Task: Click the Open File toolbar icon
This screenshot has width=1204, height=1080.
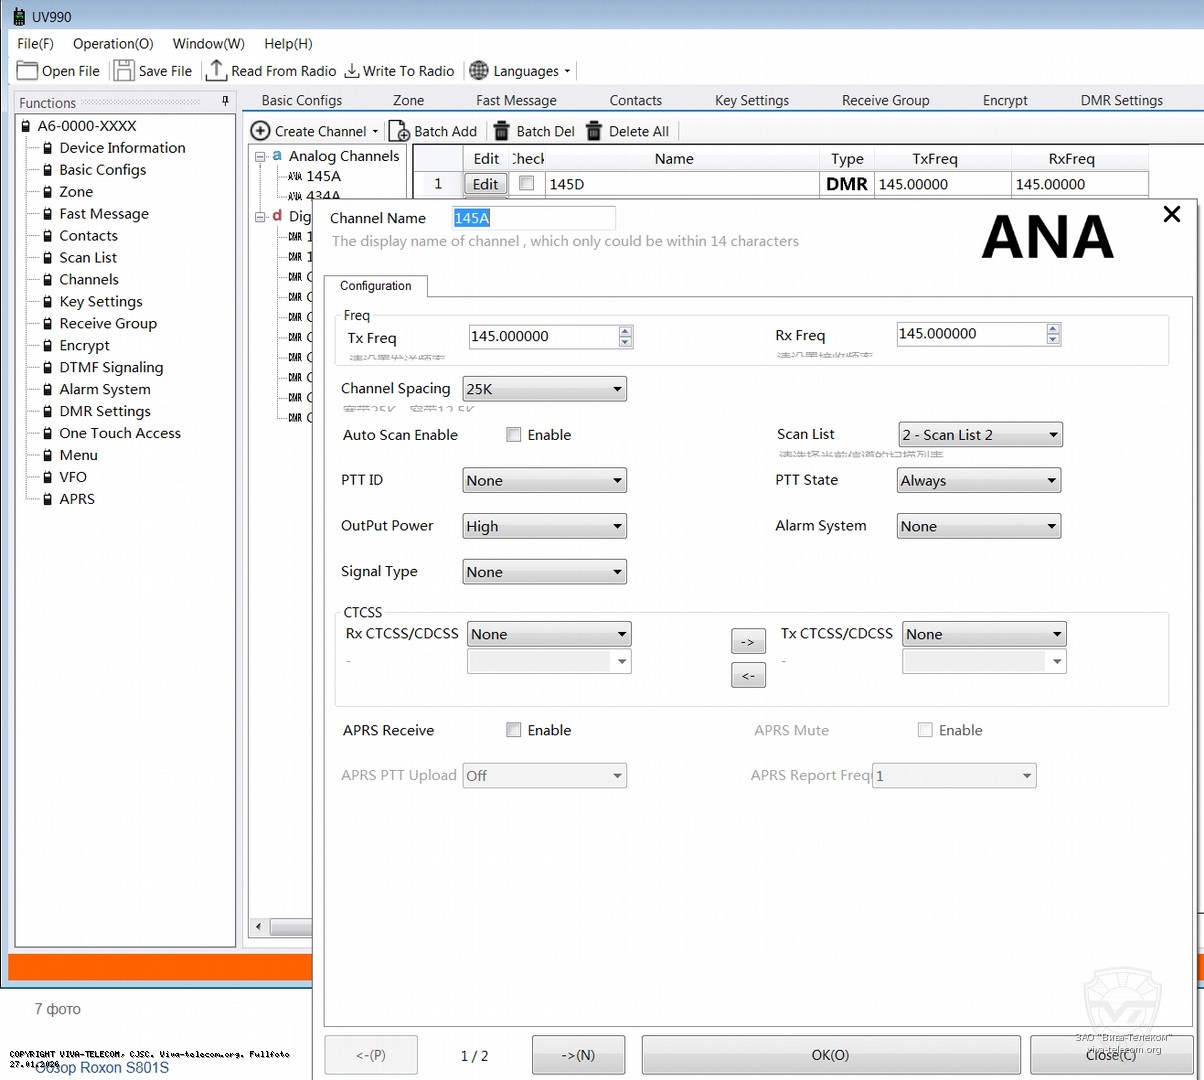Action: 28,71
